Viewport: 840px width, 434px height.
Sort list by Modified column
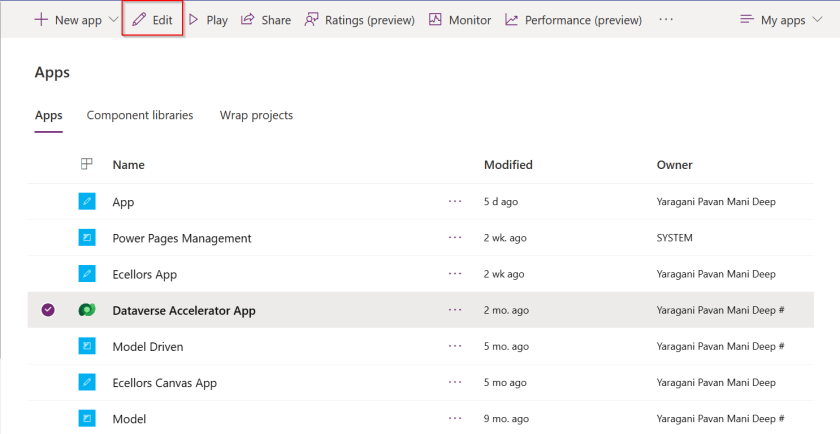click(508, 164)
